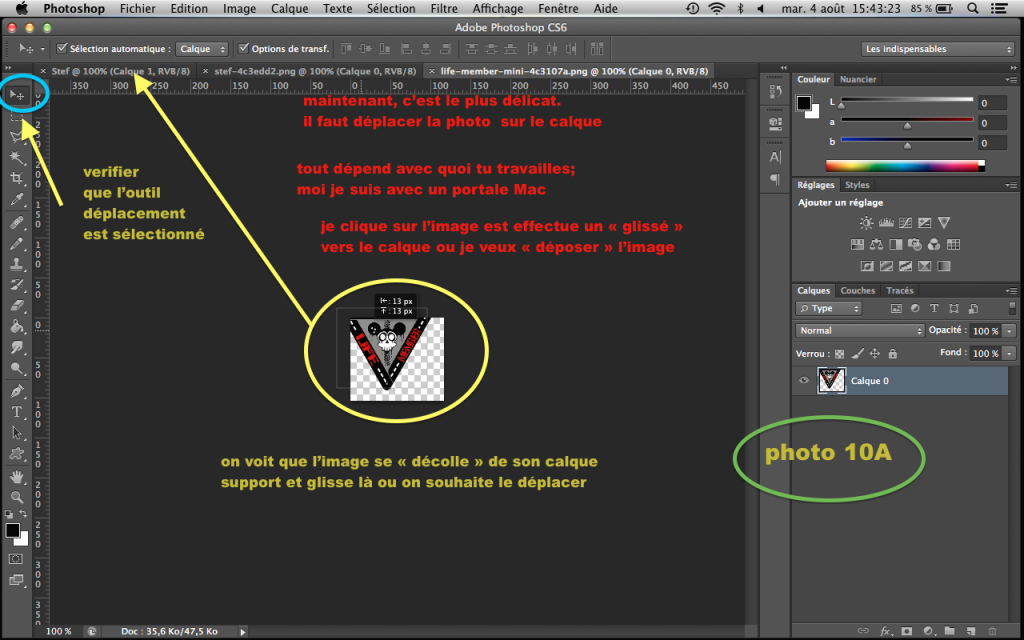
Task: Open the layer filter Type dropdown
Action: (828, 308)
